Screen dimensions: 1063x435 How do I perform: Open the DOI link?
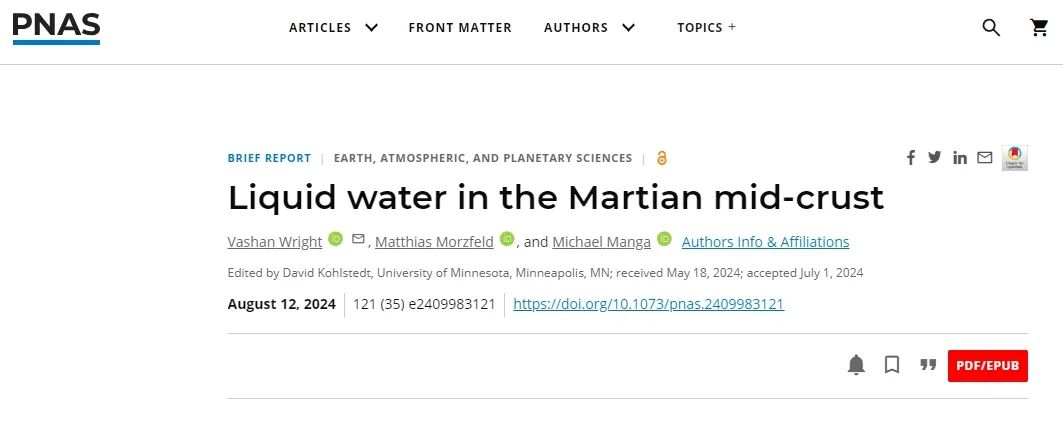click(648, 304)
